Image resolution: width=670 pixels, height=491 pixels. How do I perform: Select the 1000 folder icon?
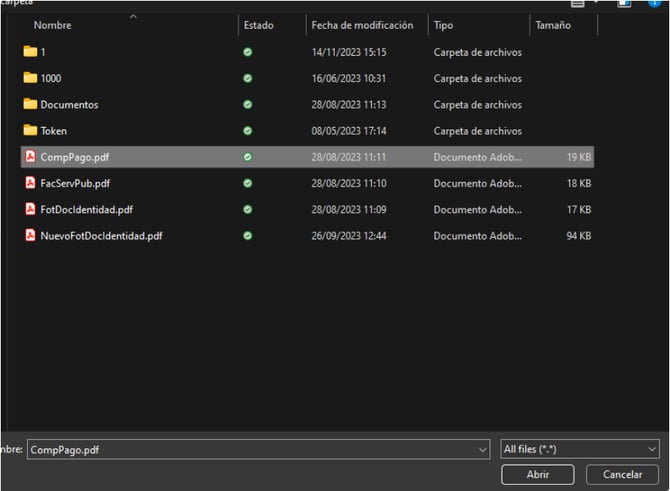tap(30, 78)
